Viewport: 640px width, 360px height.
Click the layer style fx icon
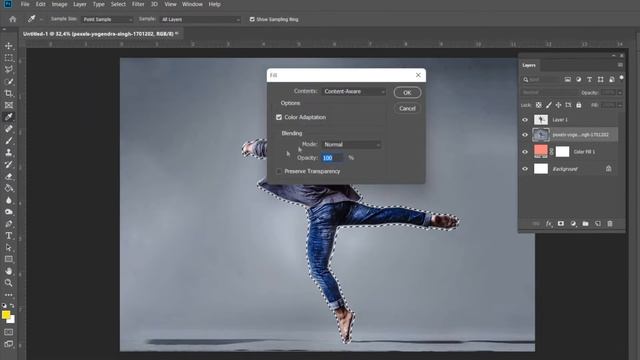tap(549, 224)
